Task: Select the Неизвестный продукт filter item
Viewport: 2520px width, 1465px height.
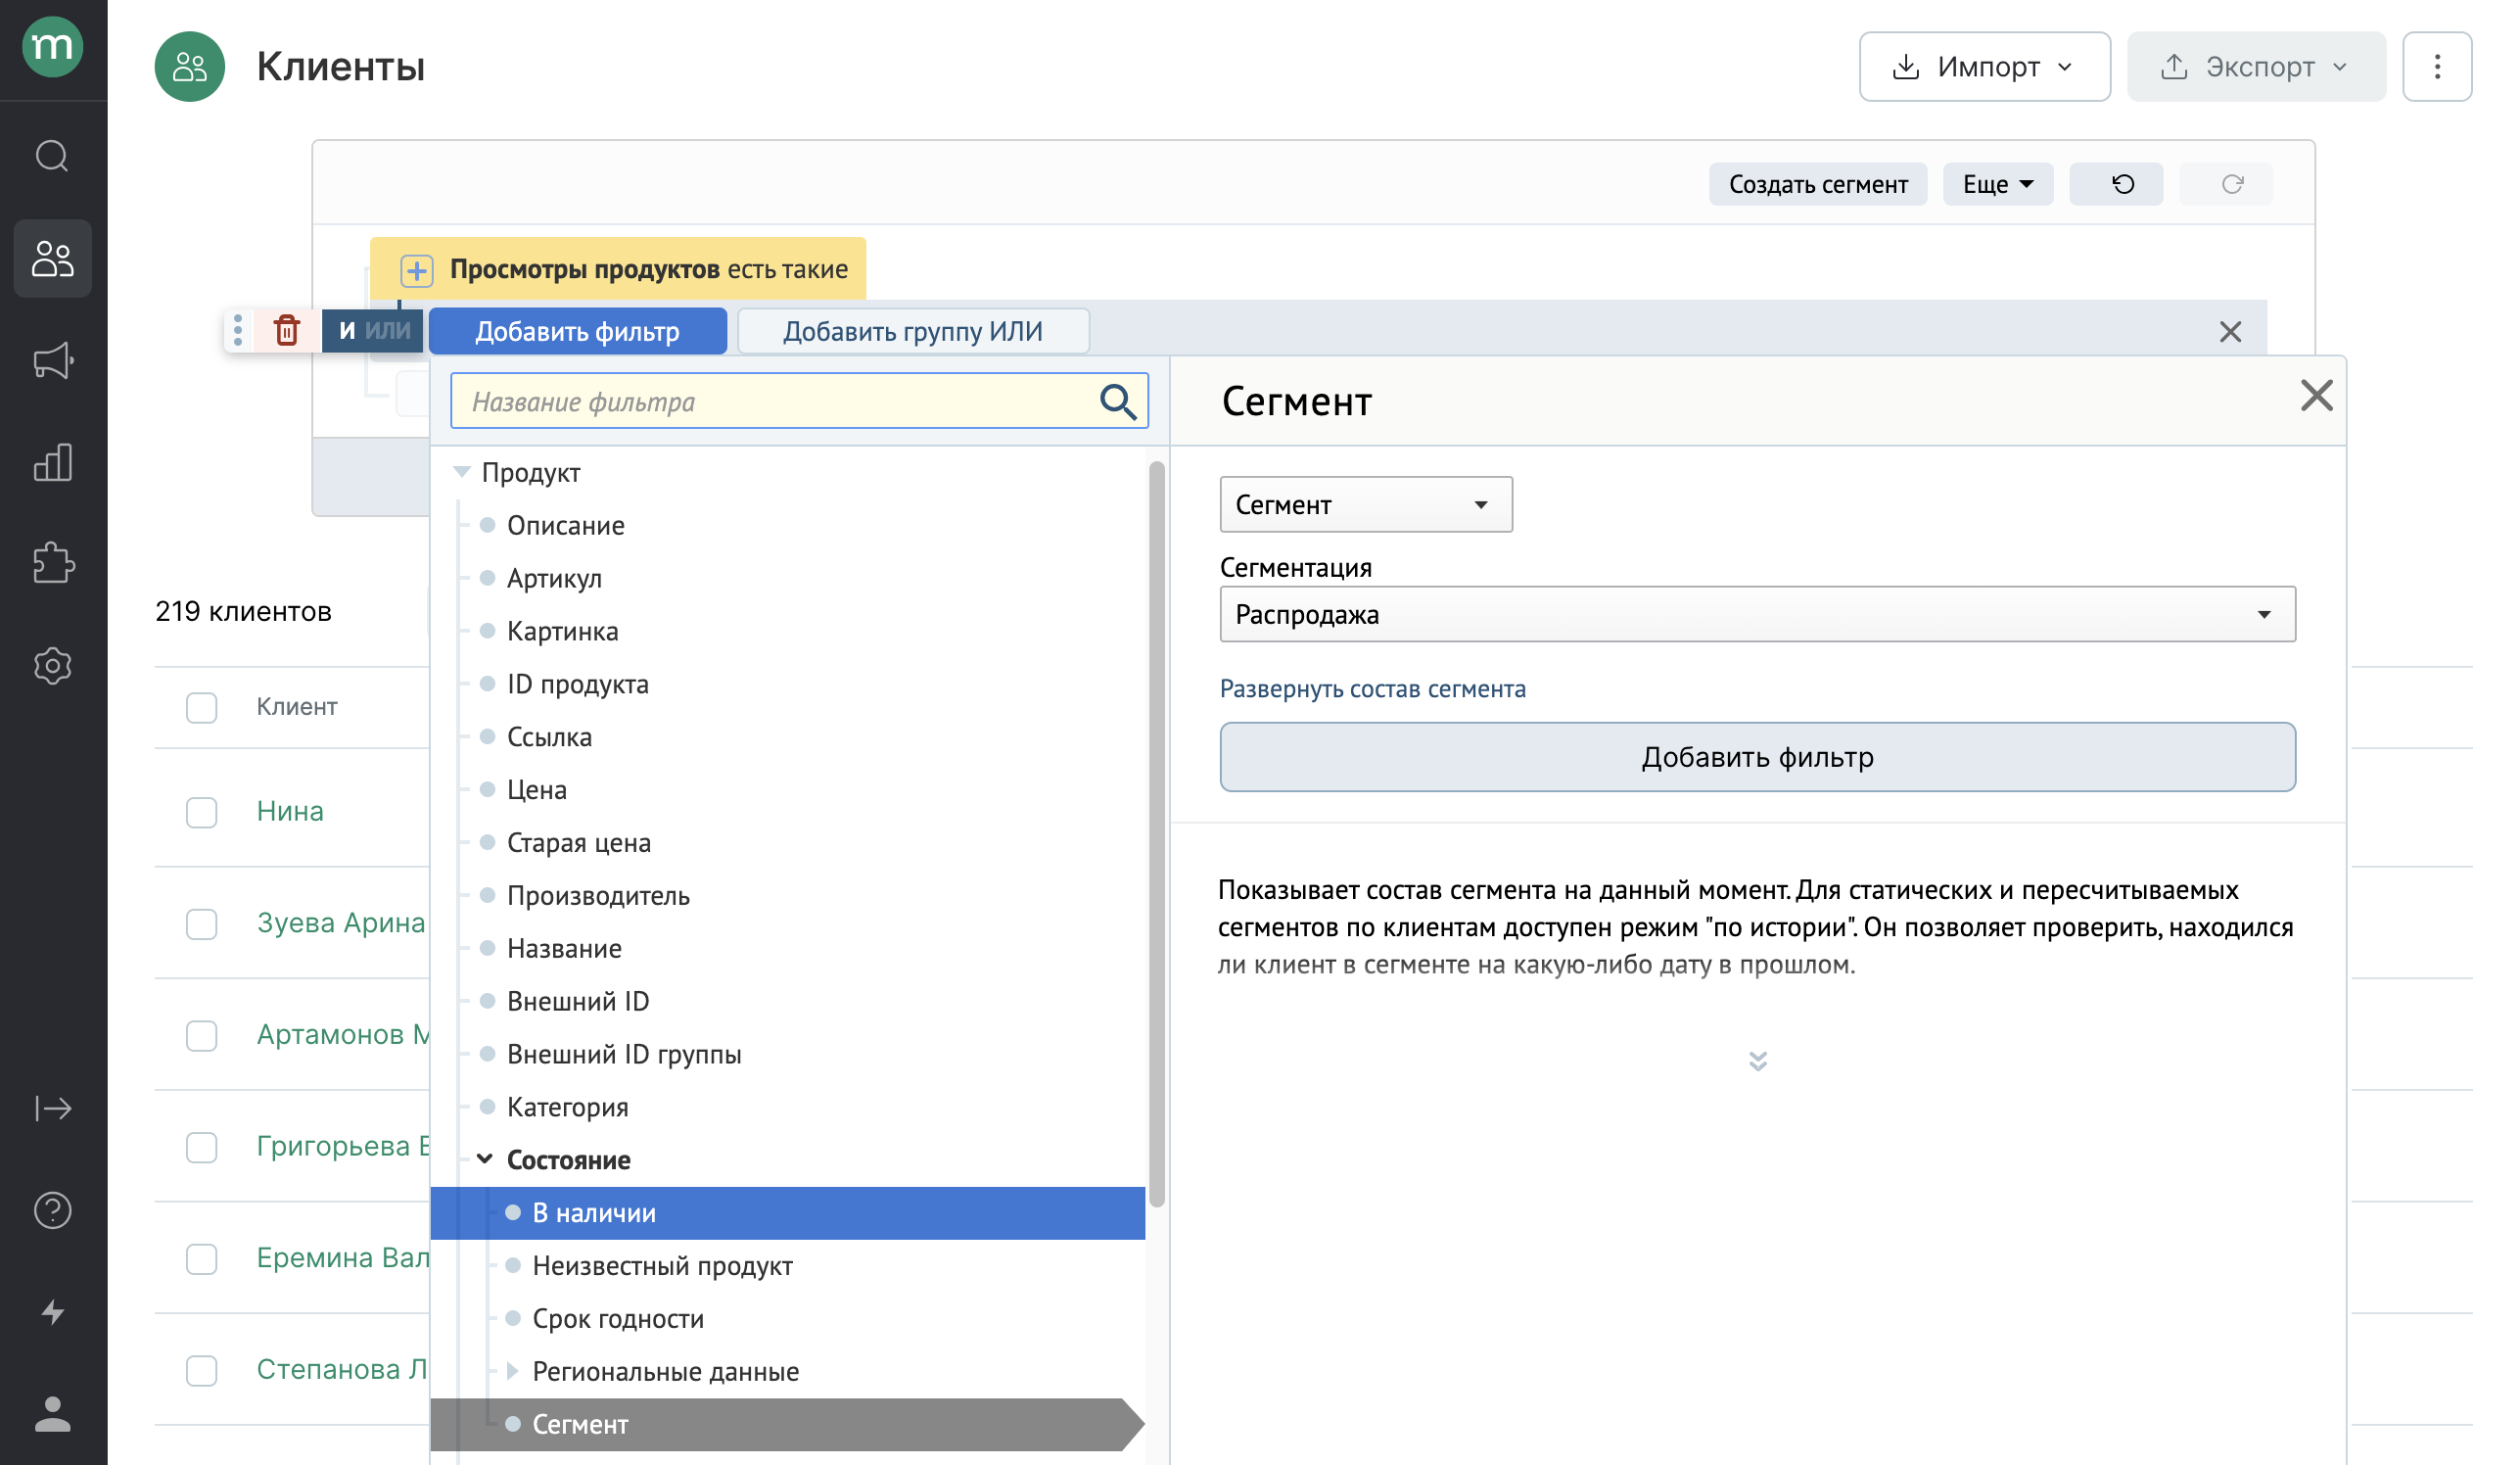Action: [x=662, y=1265]
